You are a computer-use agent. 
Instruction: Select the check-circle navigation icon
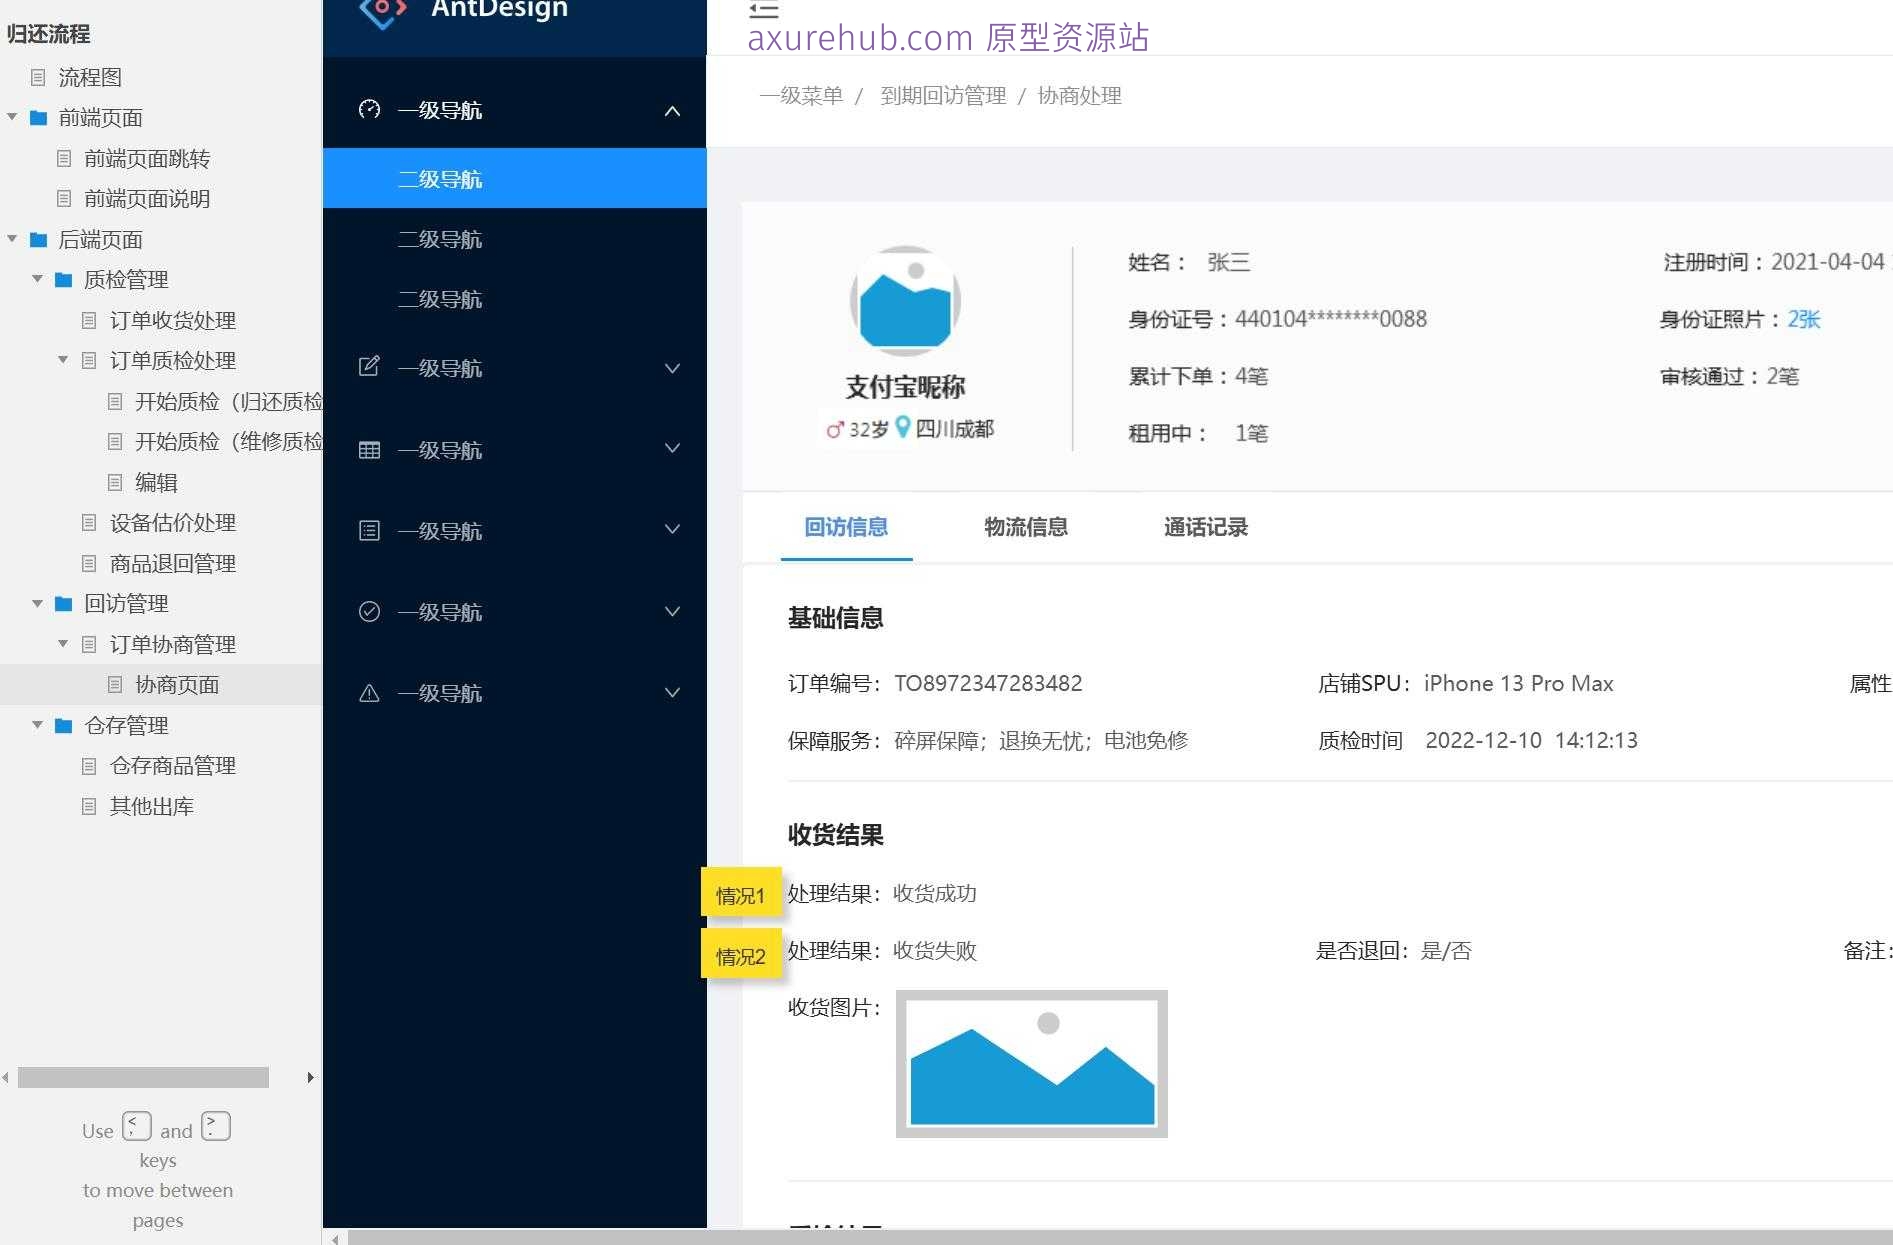coord(369,611)
